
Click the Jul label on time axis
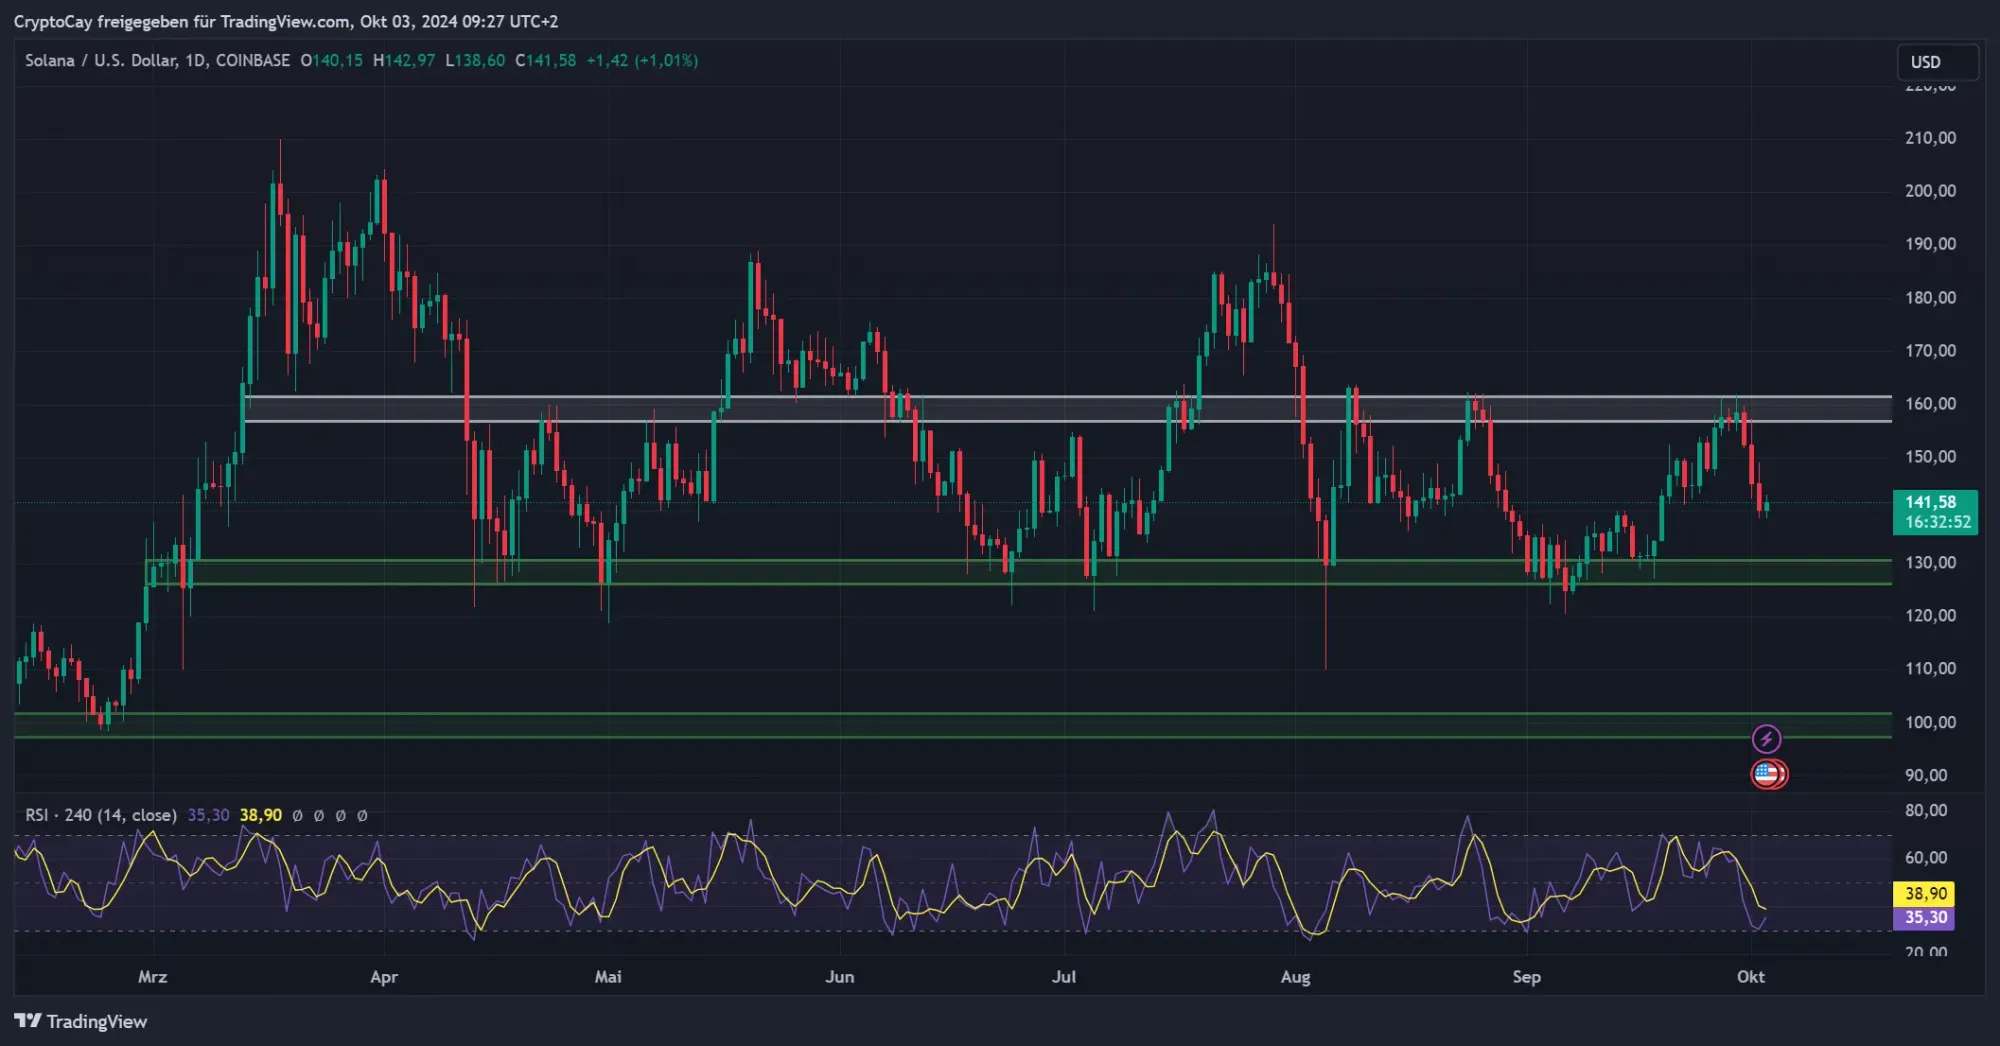pos(1064,977)
